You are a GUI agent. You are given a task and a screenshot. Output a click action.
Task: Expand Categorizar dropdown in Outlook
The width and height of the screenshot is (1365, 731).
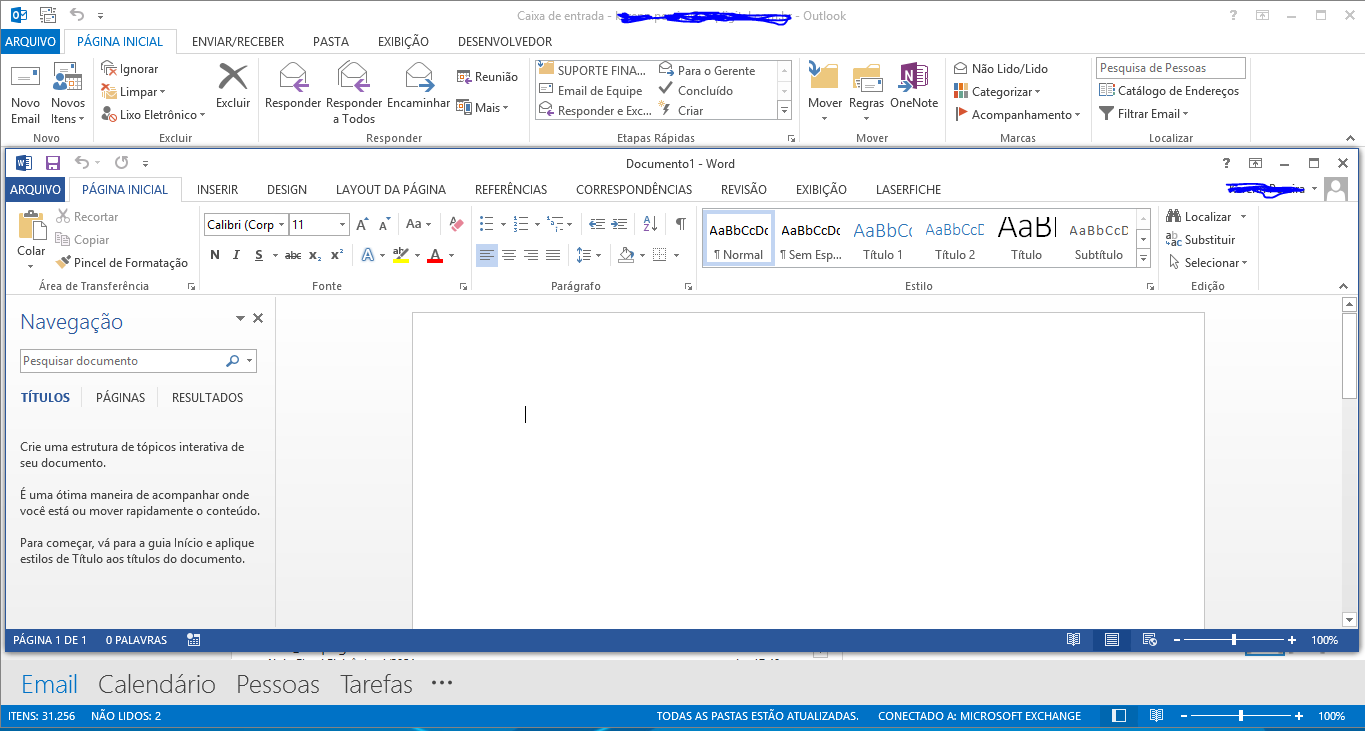[997, 92]
